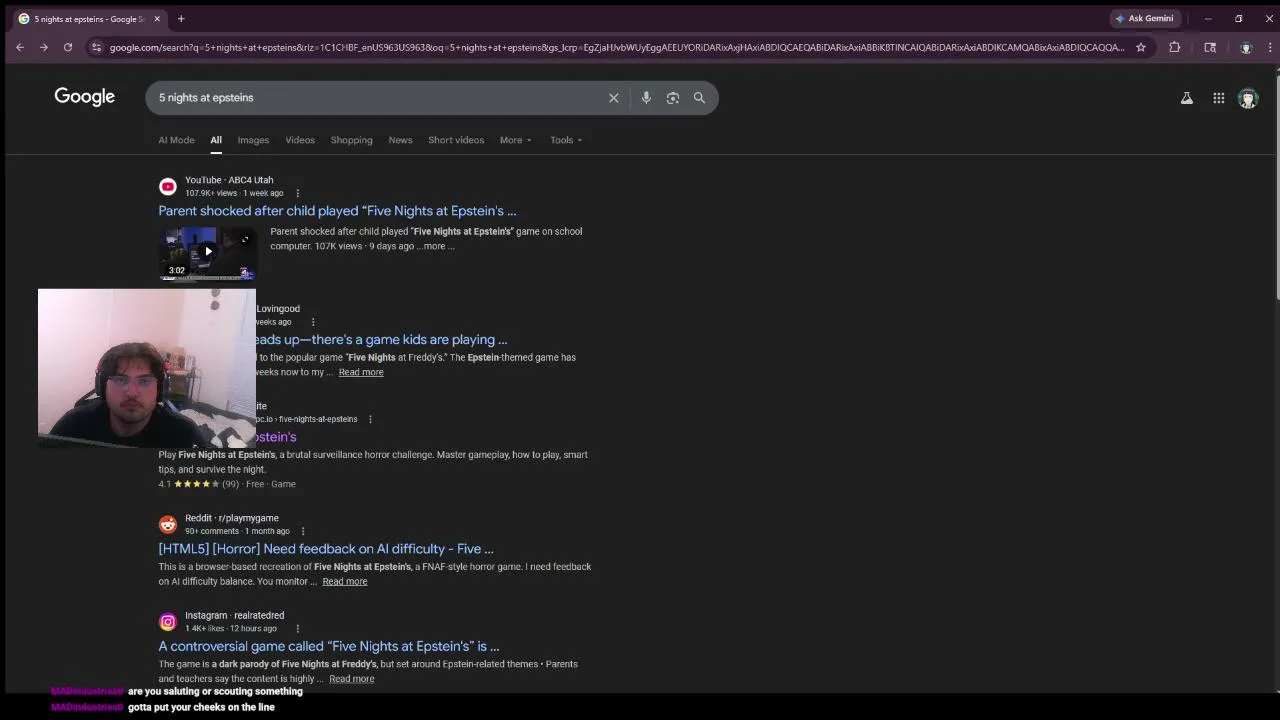Open options dots for Reddit result
1280x720 pixels.
pos(303,531)
